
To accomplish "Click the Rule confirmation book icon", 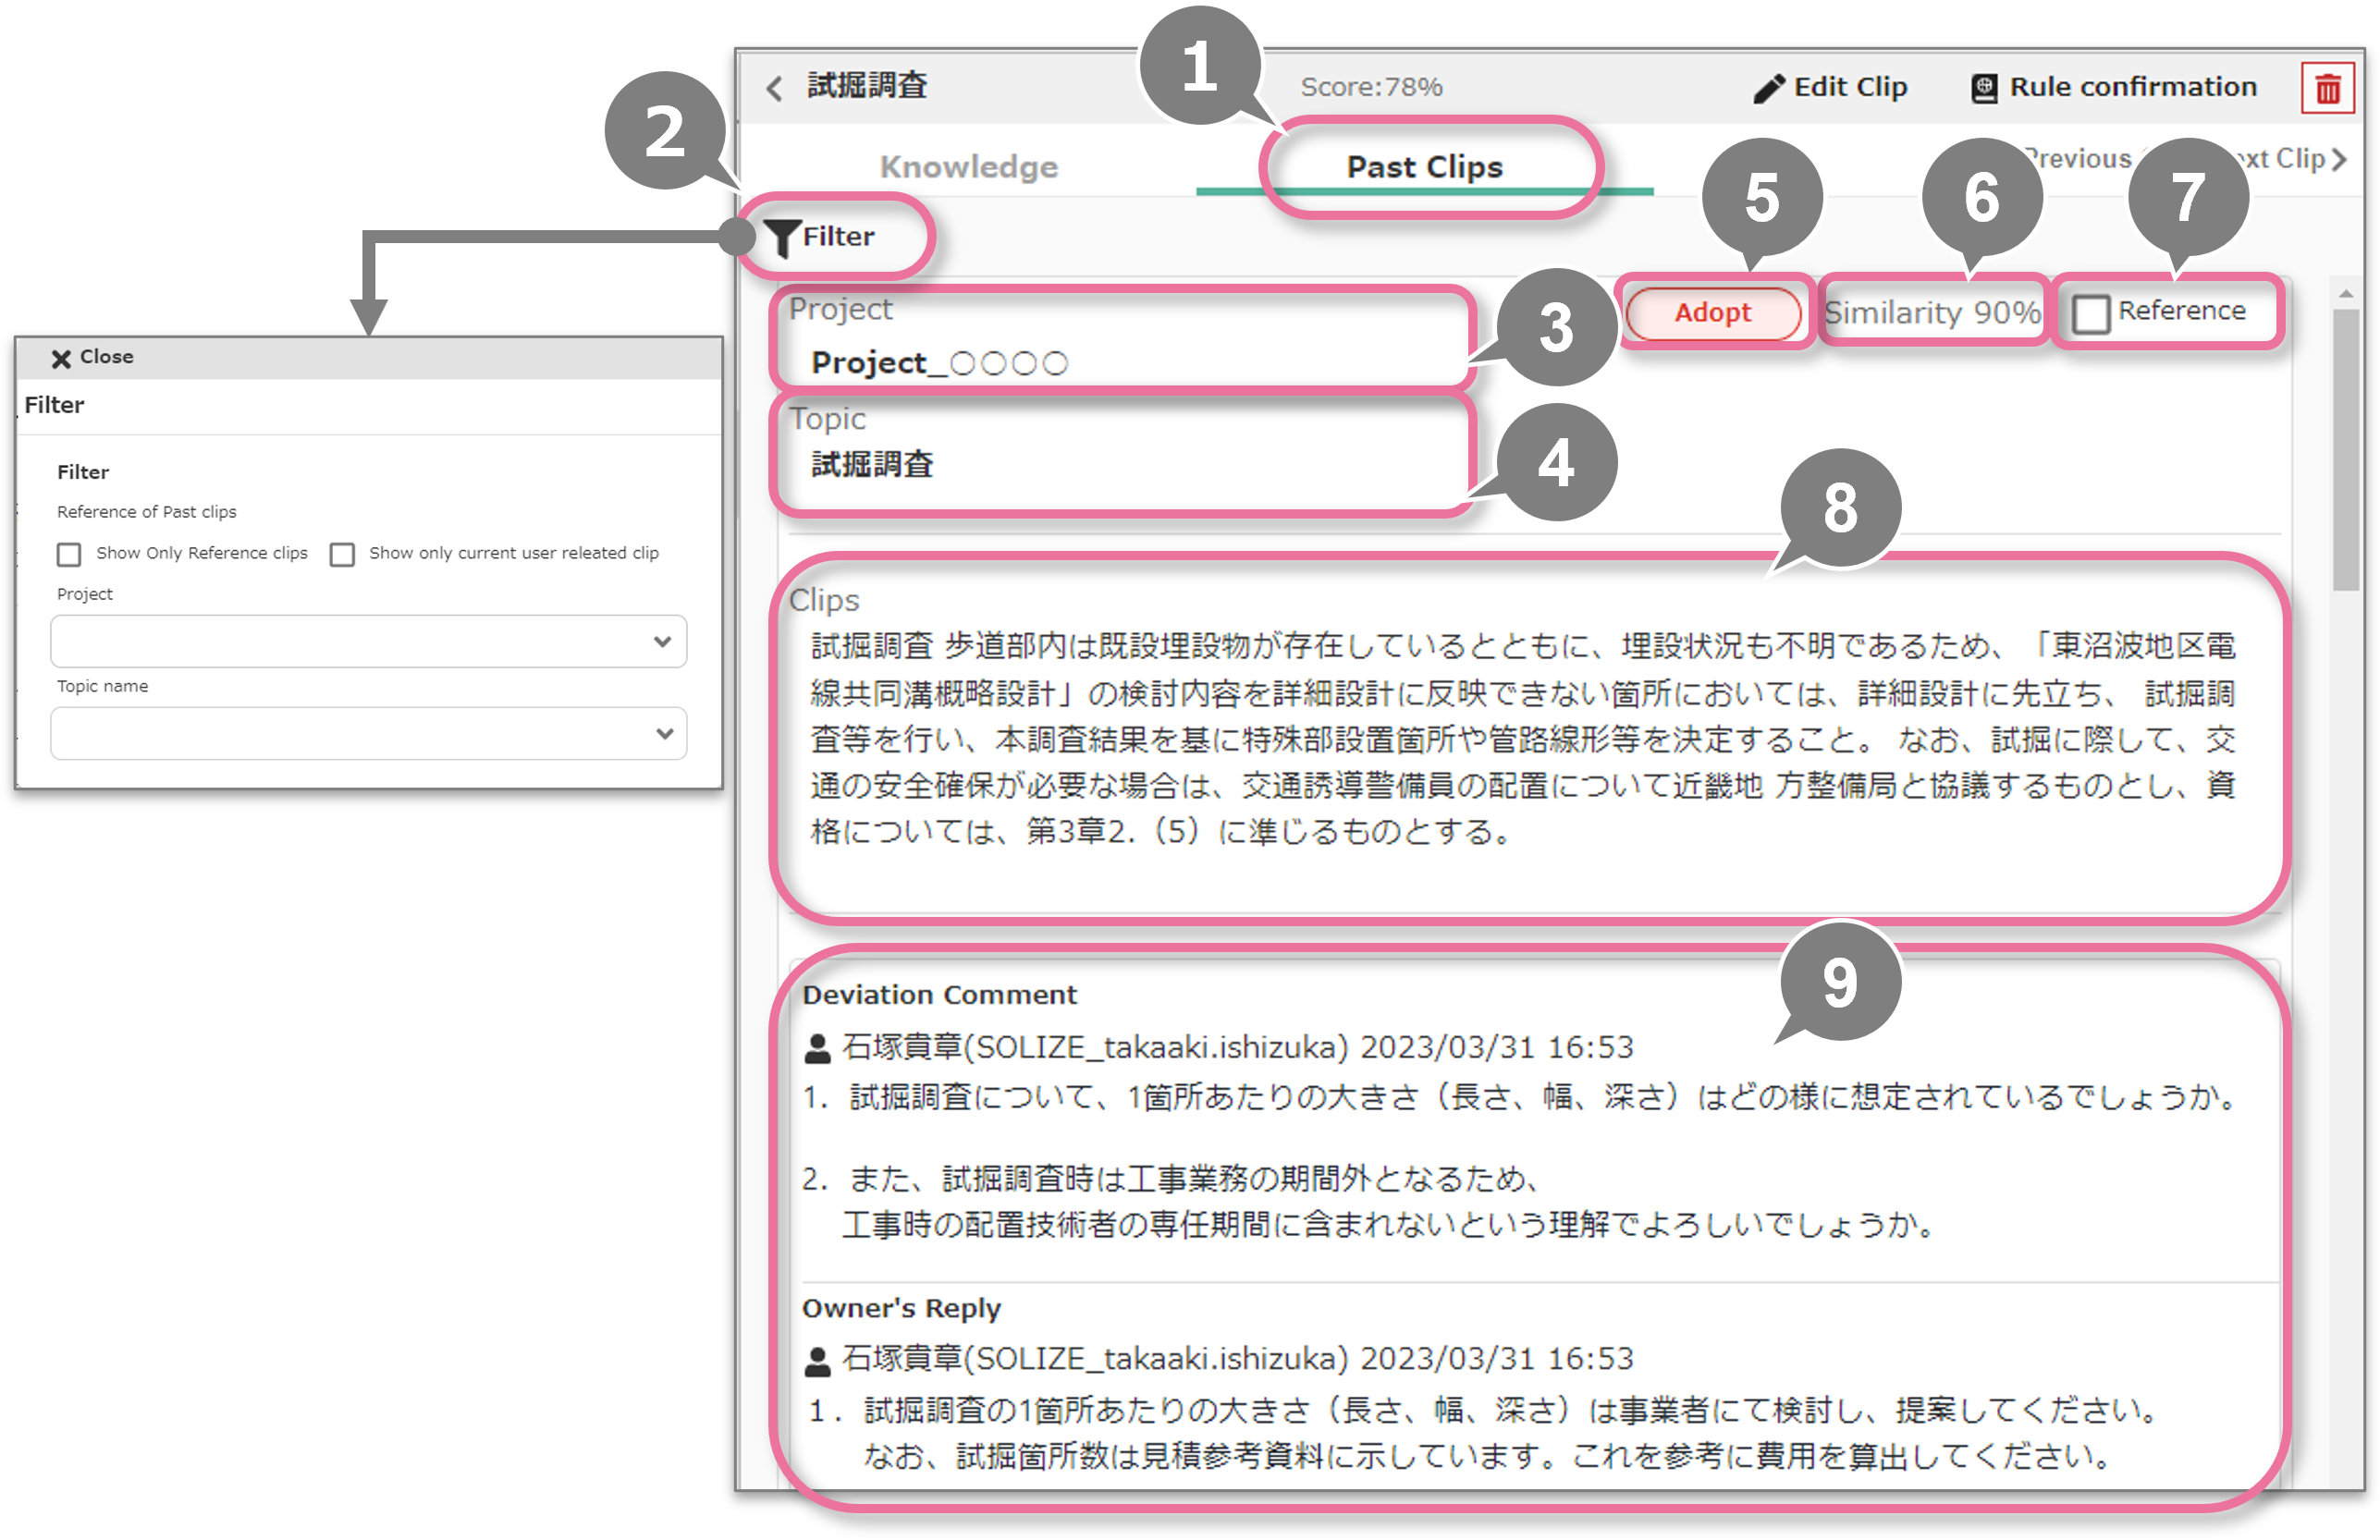I will click(x=1984, y=89).
